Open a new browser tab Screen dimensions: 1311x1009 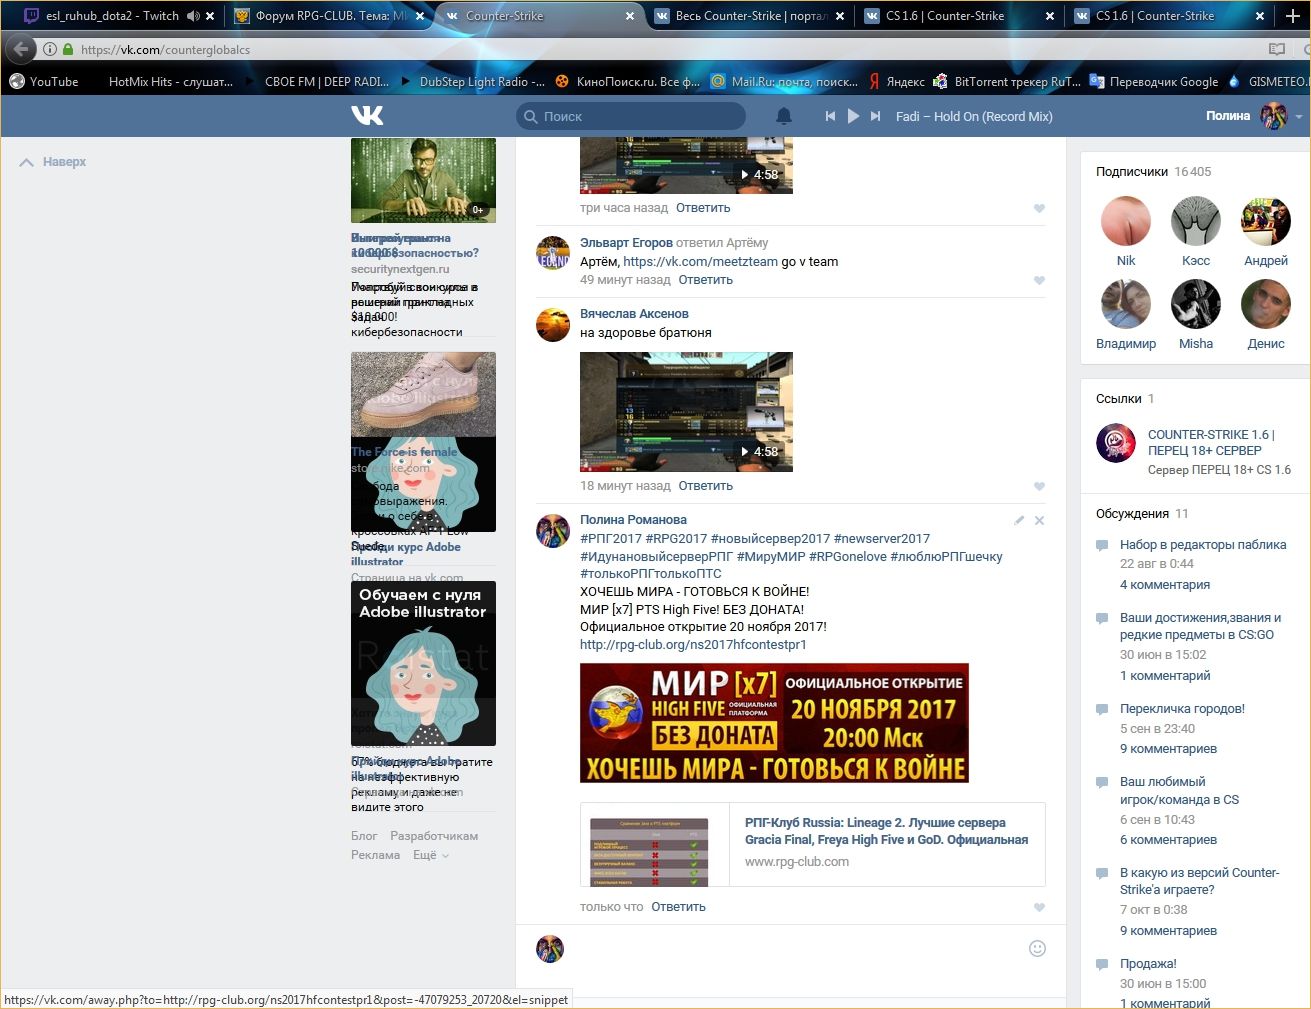1292,15
